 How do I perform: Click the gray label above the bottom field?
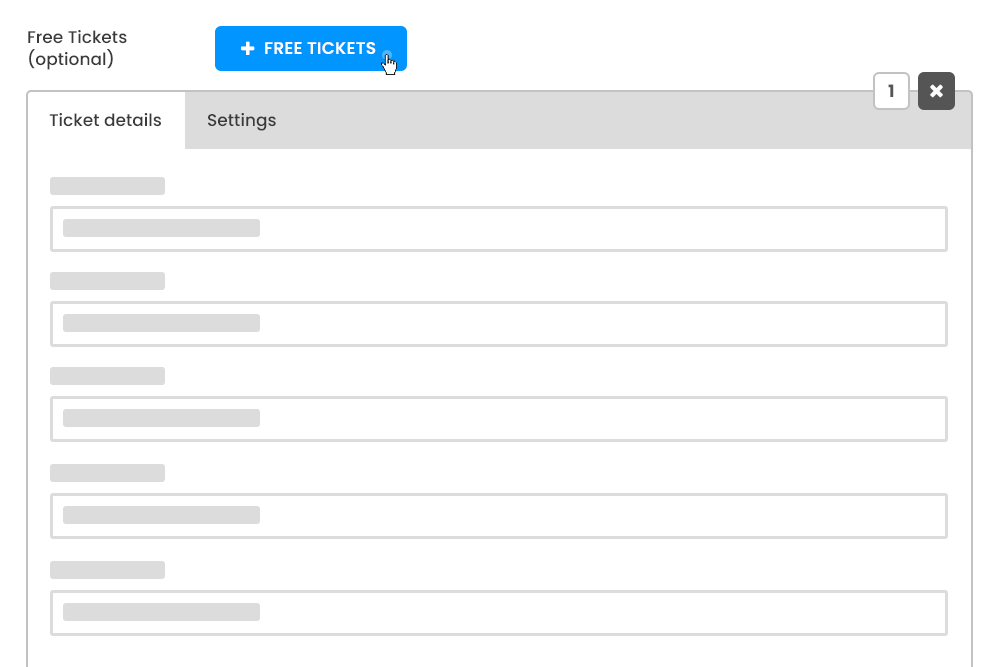click(107, 569)
